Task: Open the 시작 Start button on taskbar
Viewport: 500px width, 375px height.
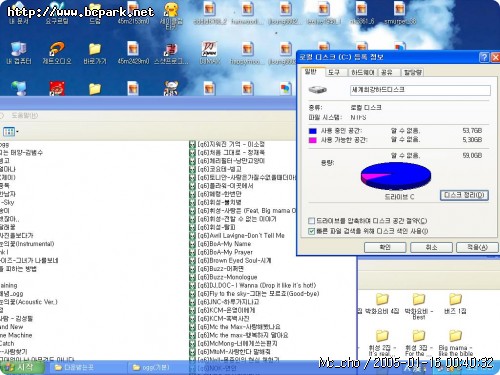Action: click(x=22, y=367)
